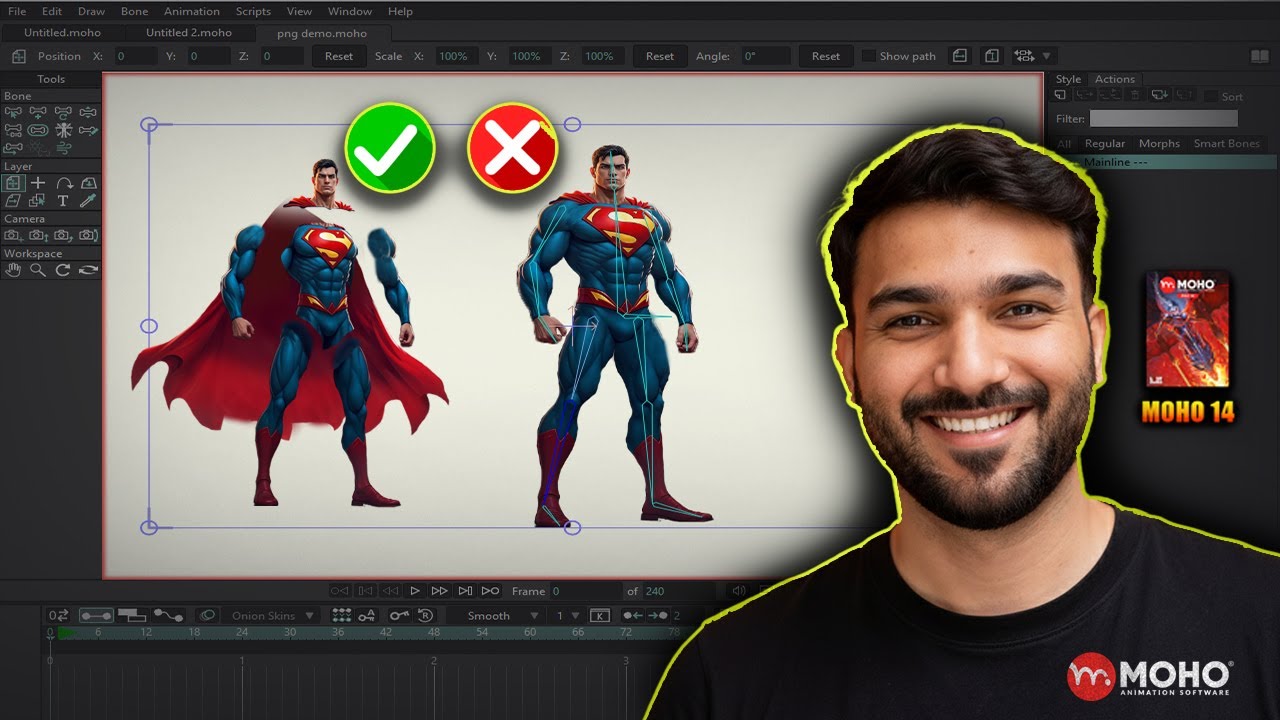Open the documentation book icon
The width and height of the screenshot is (1280, 720).
(x=1258, y=56)
